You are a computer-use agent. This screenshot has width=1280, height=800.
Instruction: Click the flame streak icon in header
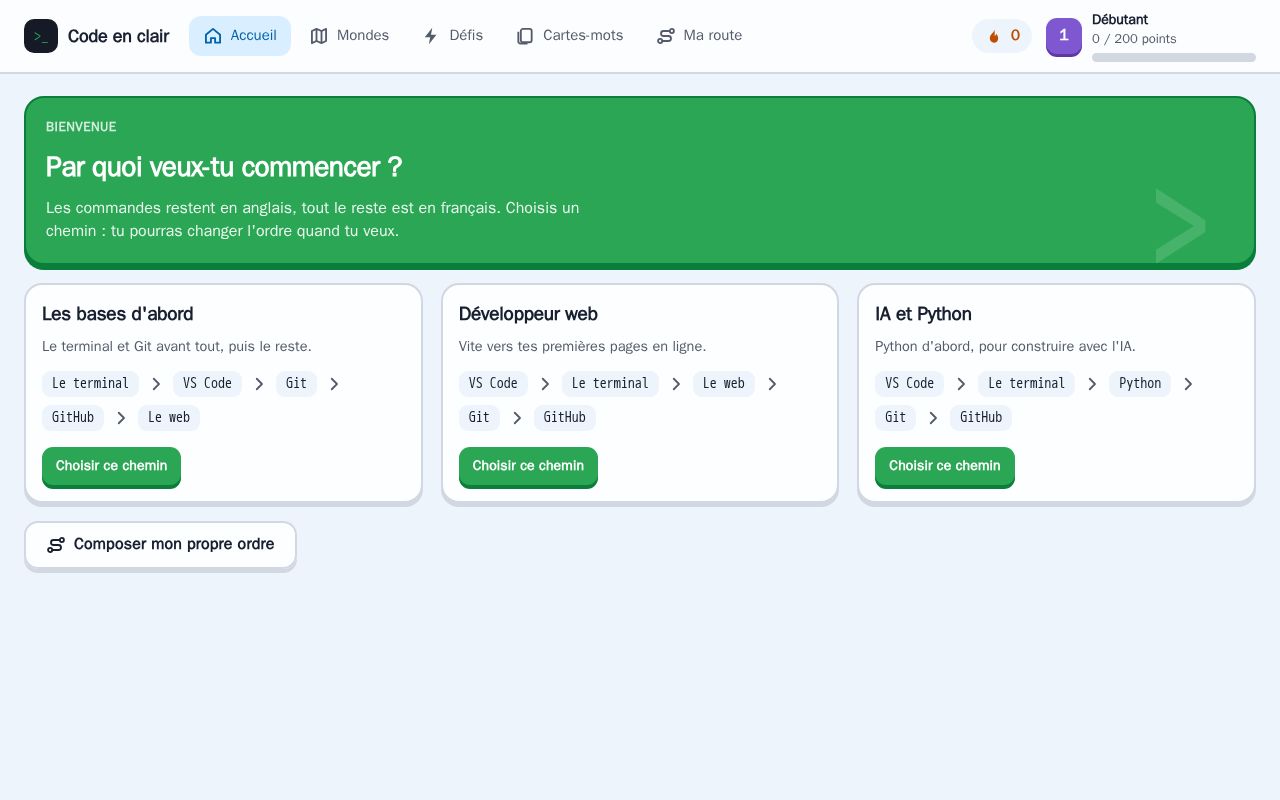[994, 36]
